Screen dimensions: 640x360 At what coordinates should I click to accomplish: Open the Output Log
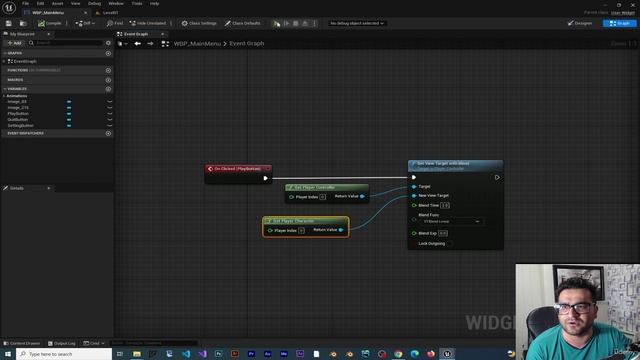pos(62,343)
